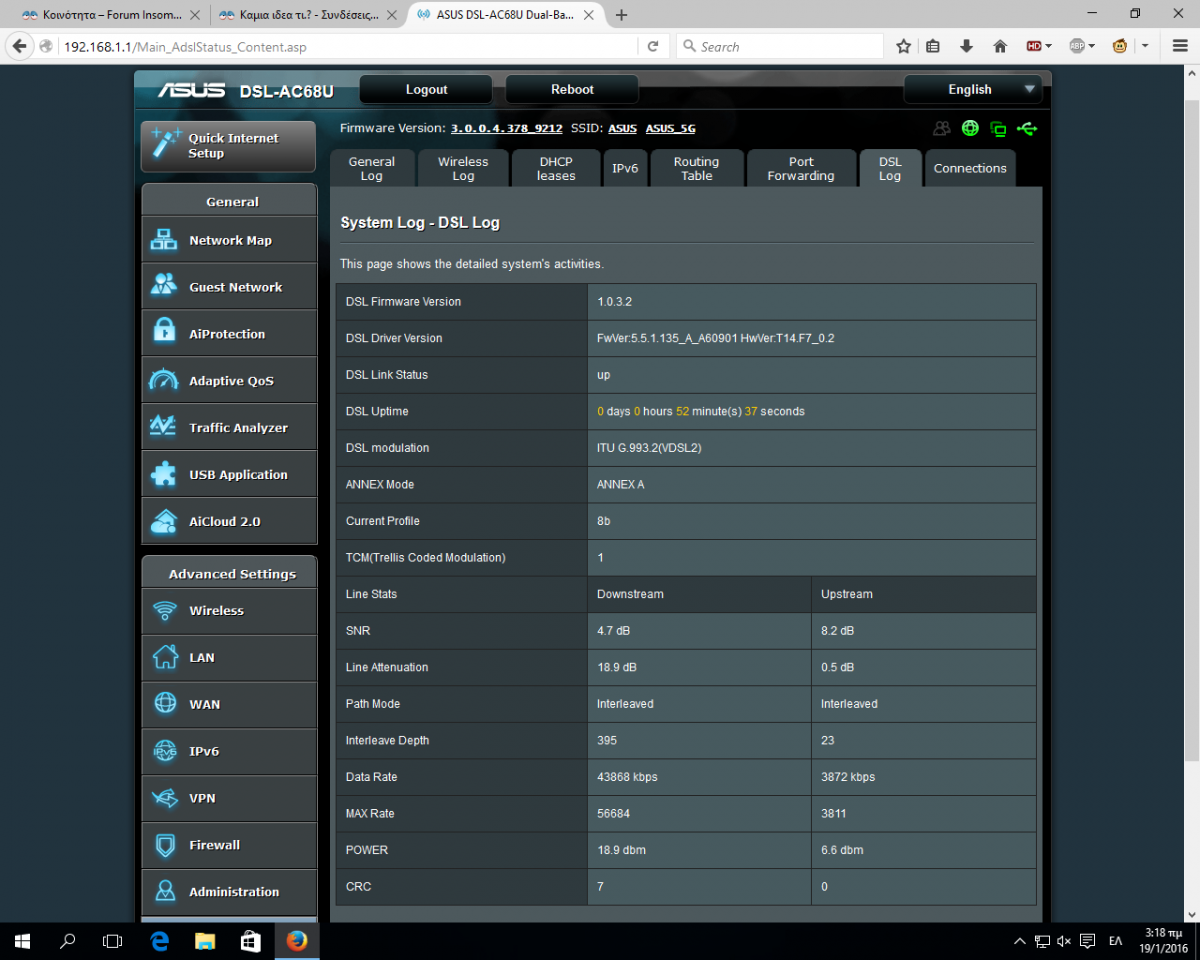Click the green internet status globe icon
Image resolution: width=1200 pixels, height=960 pixels.
click(x=969, y=128)
